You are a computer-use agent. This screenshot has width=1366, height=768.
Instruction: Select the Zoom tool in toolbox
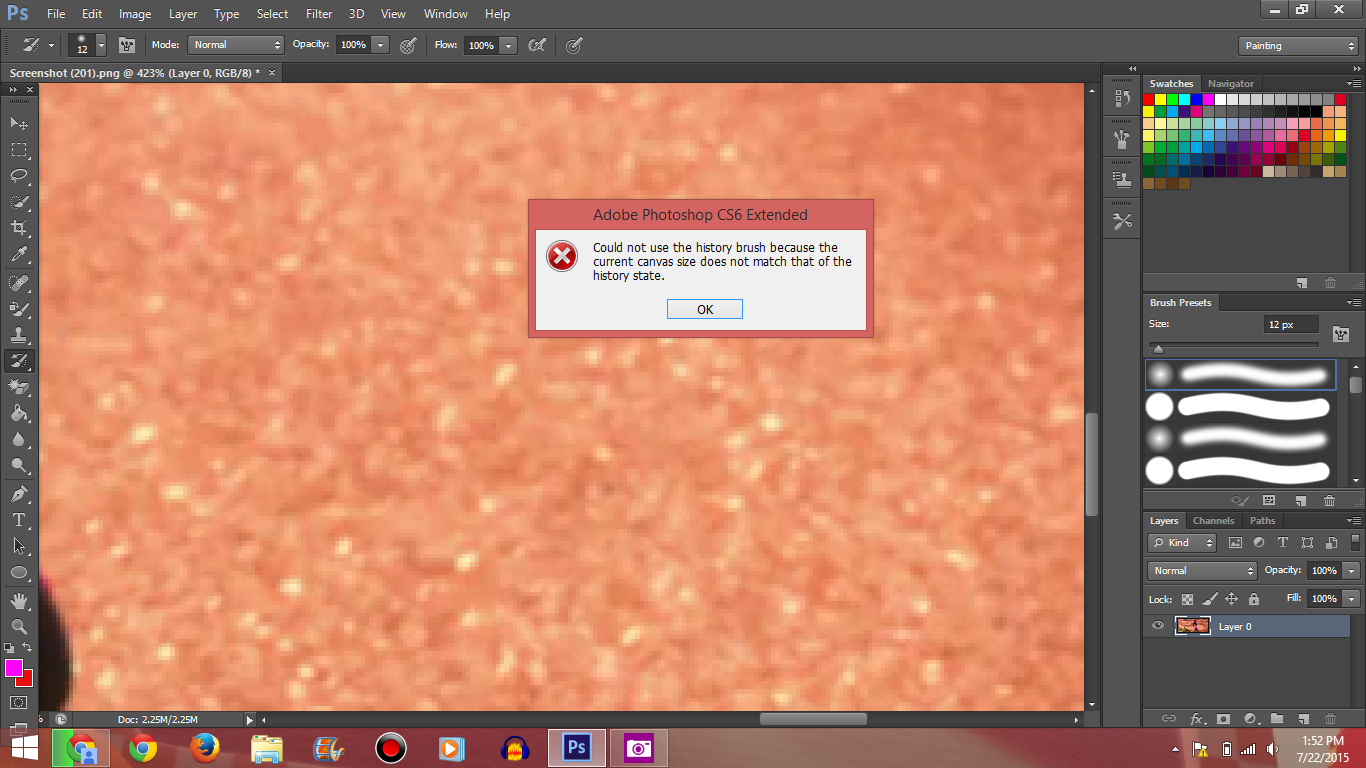[x=19, y=626]
